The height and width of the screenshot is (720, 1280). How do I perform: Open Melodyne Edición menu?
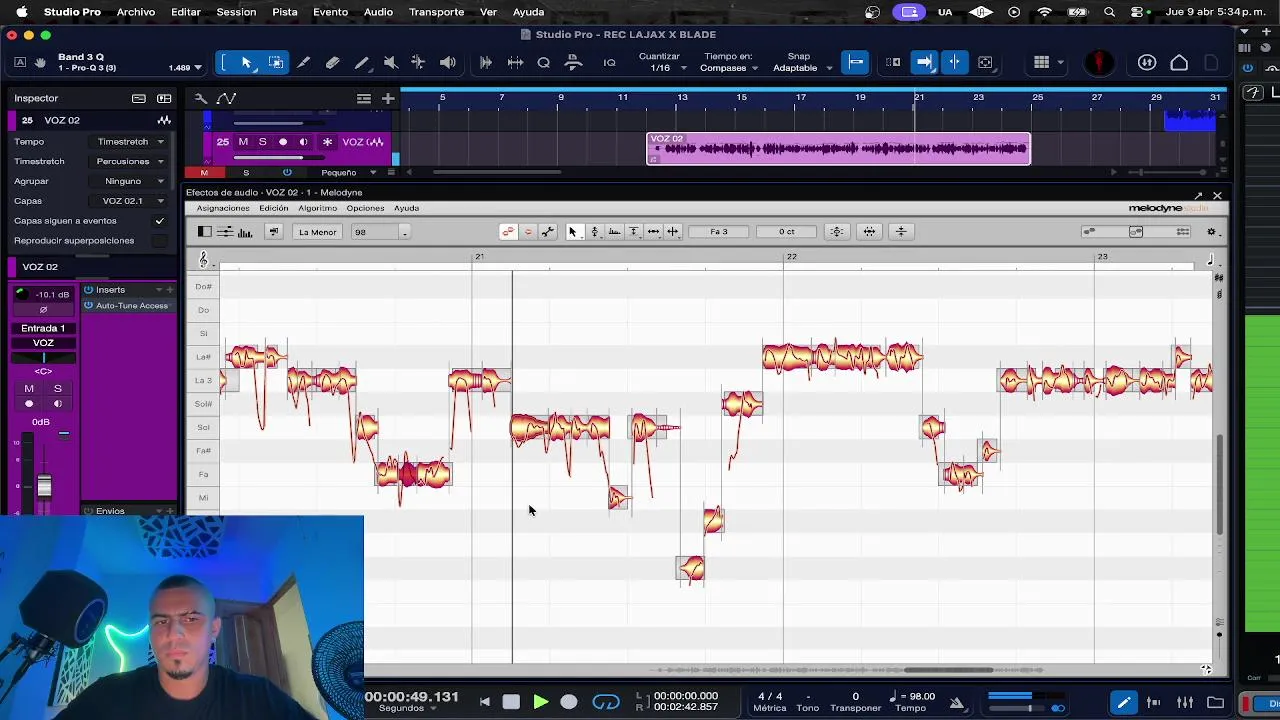click(273, 208)
